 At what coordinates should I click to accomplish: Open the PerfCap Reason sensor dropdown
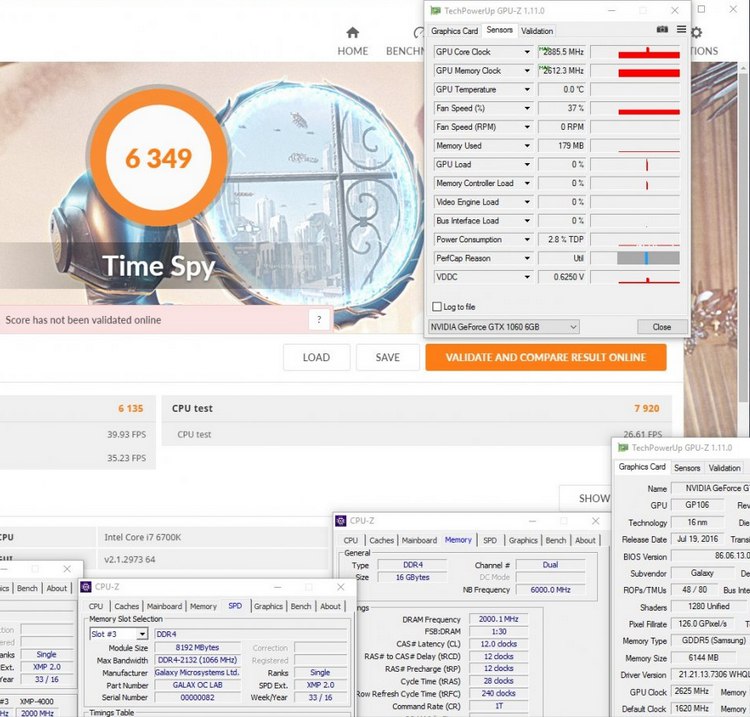(x=527, y=258)
